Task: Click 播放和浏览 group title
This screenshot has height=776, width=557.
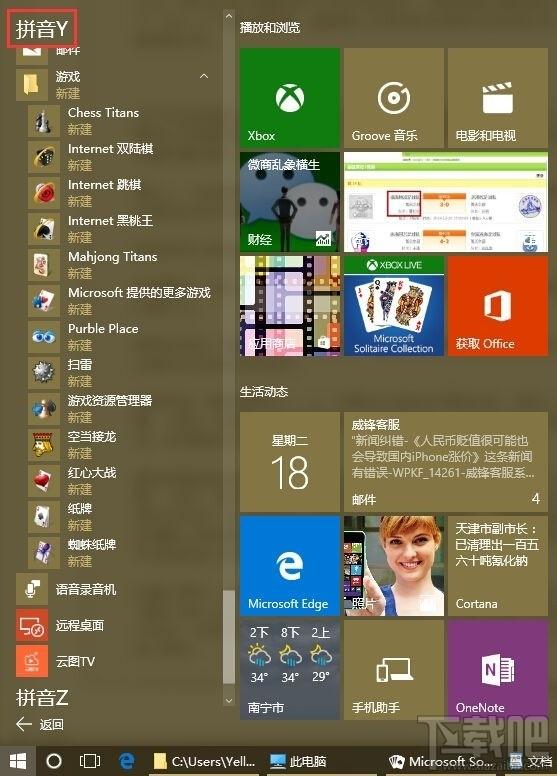Action: click(270, 28)
